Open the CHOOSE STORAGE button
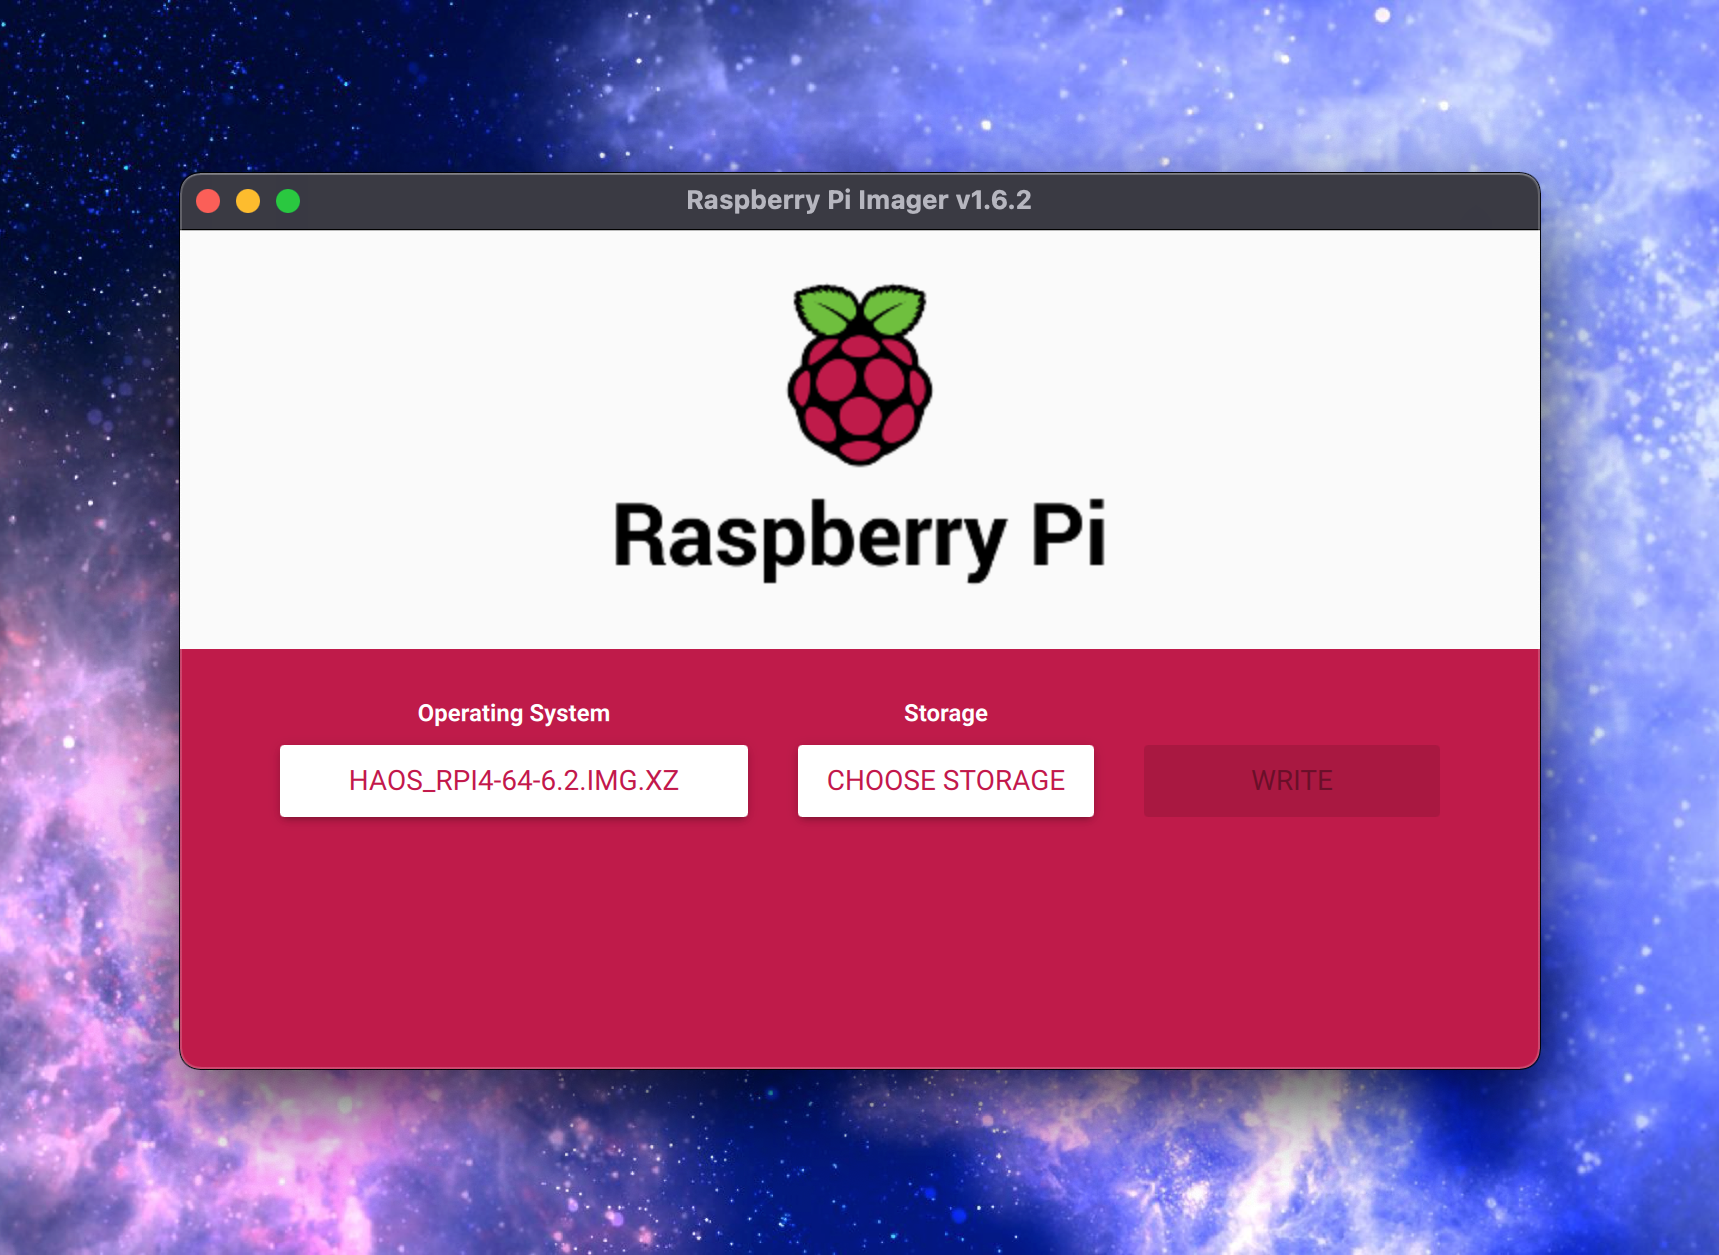The image size is (1719, 1255). pyautogui.click(x=946, y=780)
